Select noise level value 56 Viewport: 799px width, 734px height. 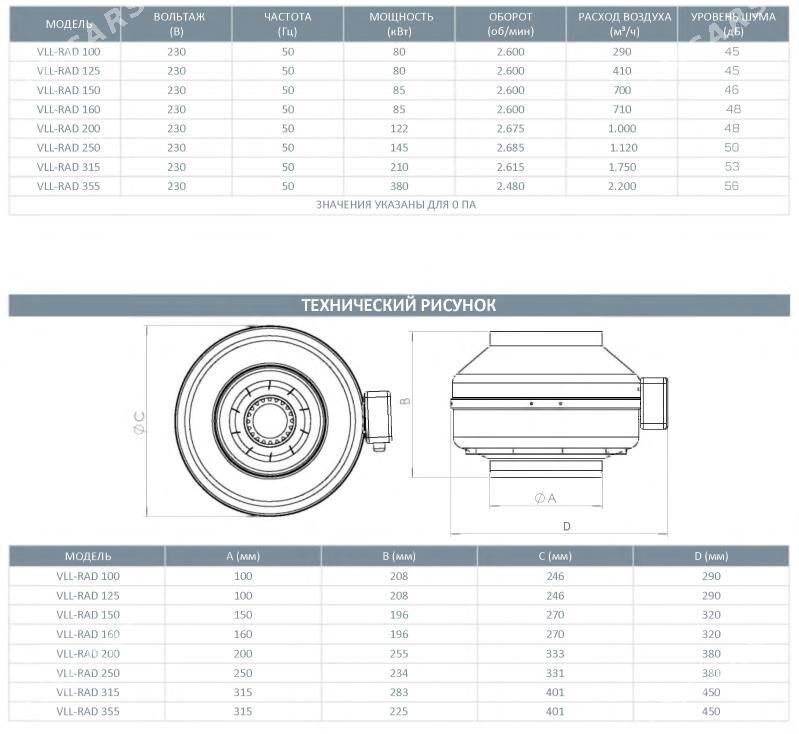point(732,186)
